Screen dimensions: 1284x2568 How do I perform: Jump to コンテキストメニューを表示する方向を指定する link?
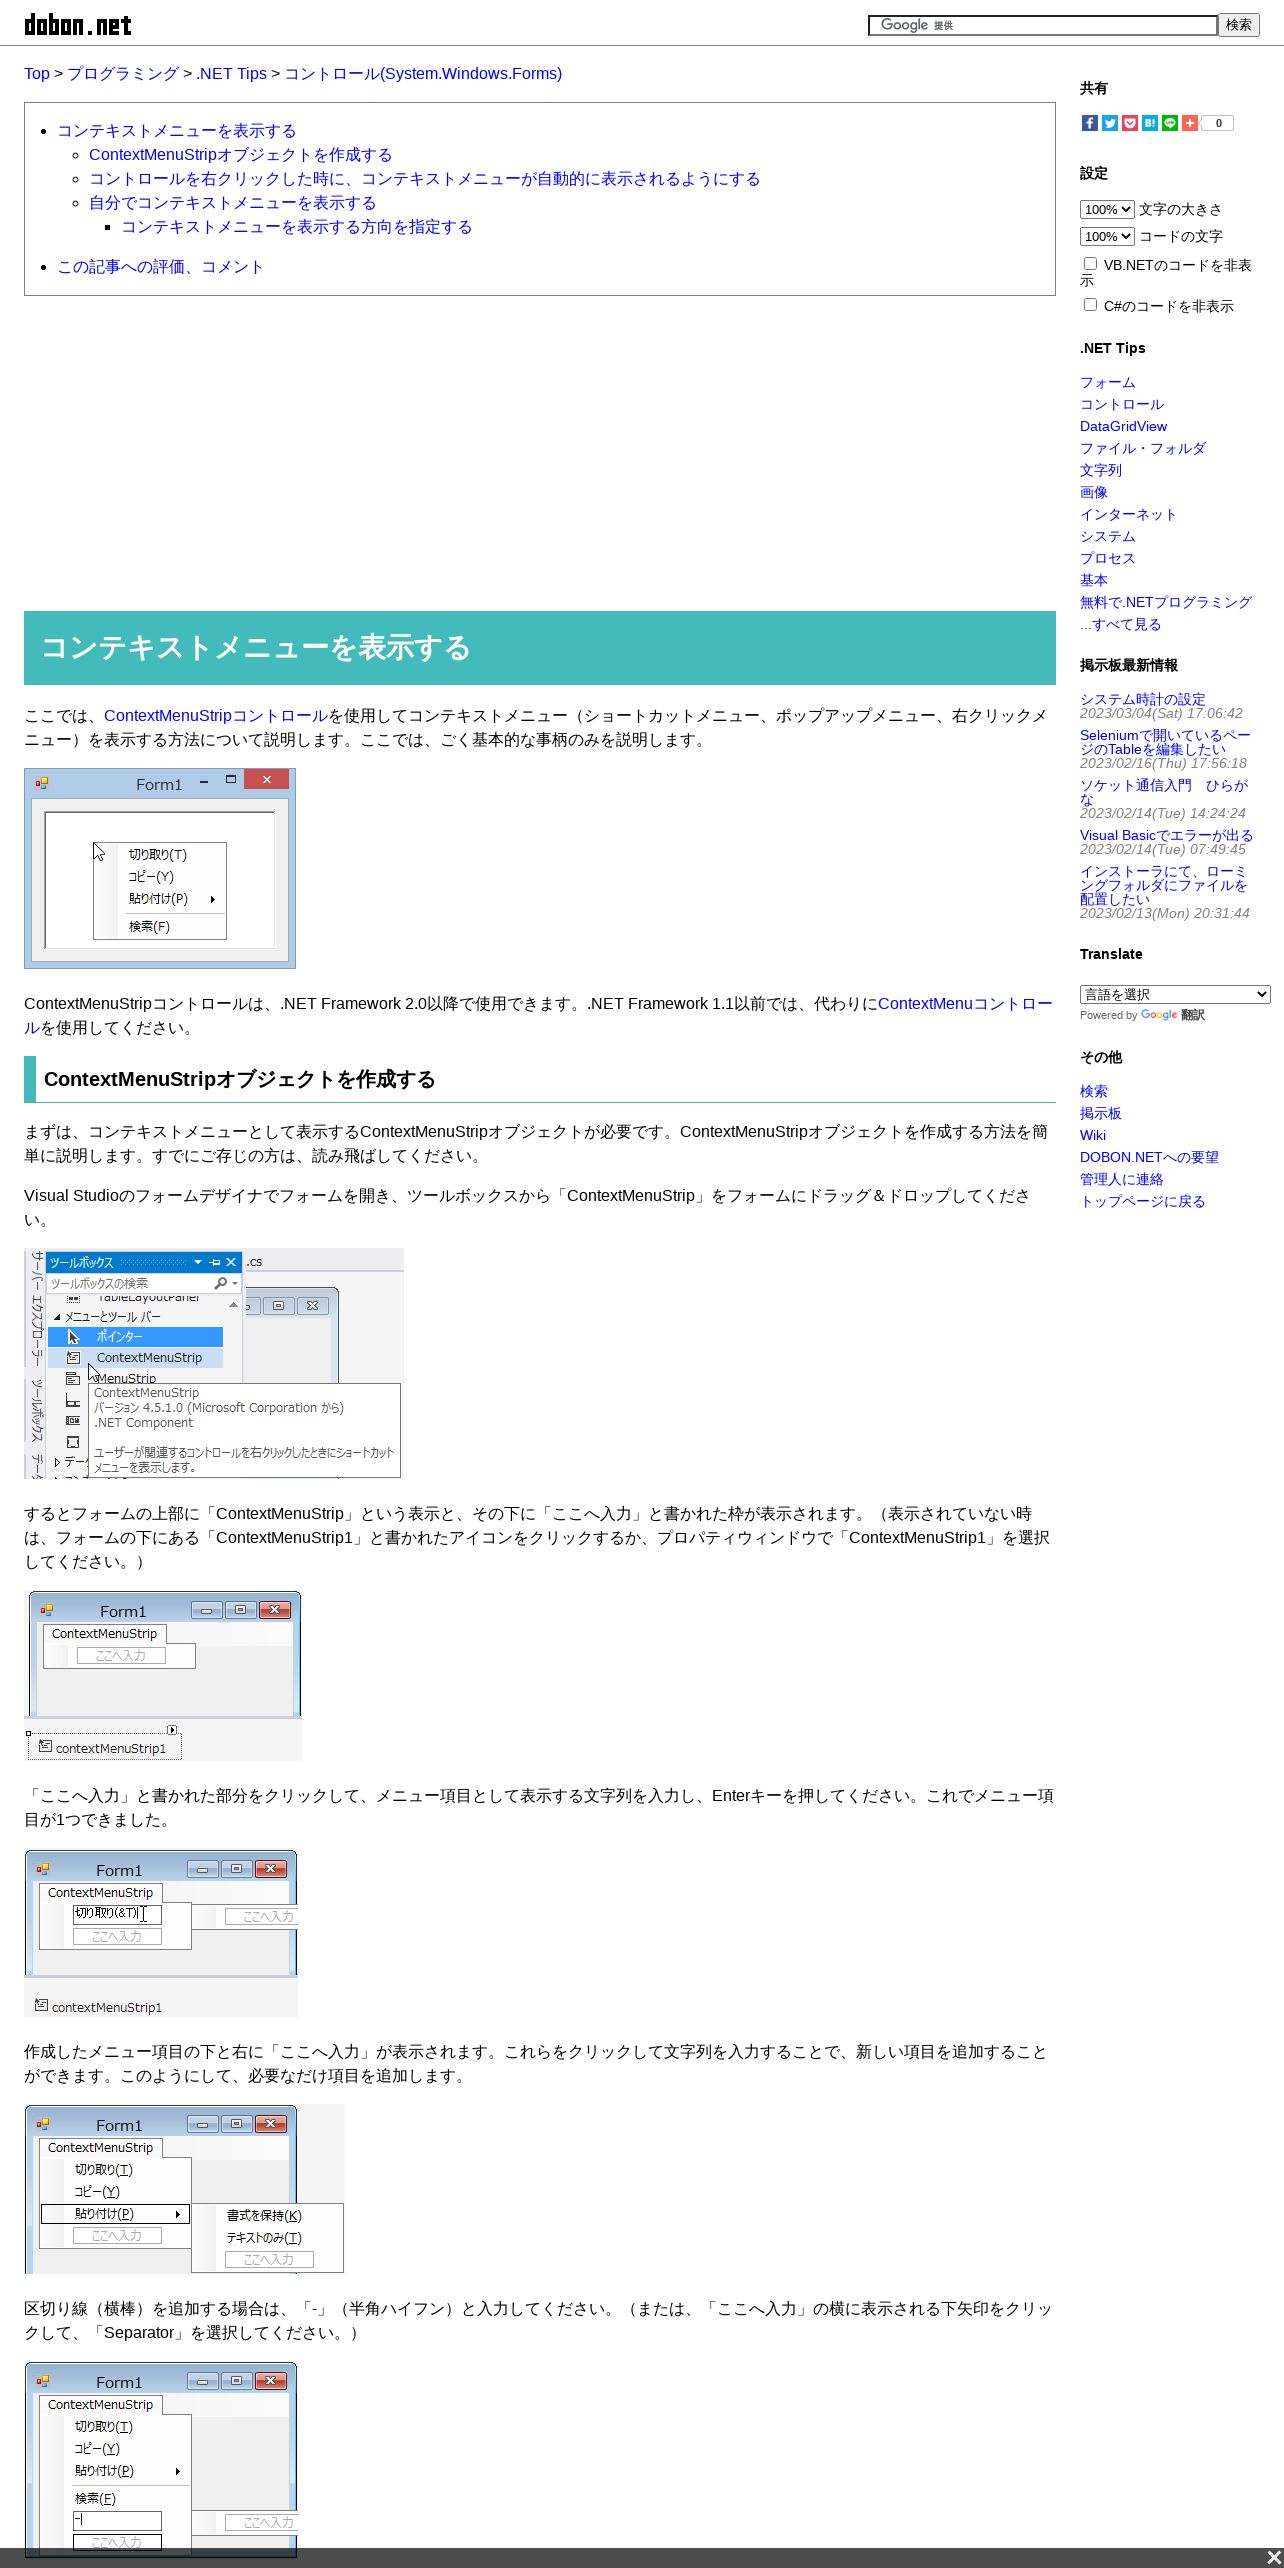[x=297, y=227]
